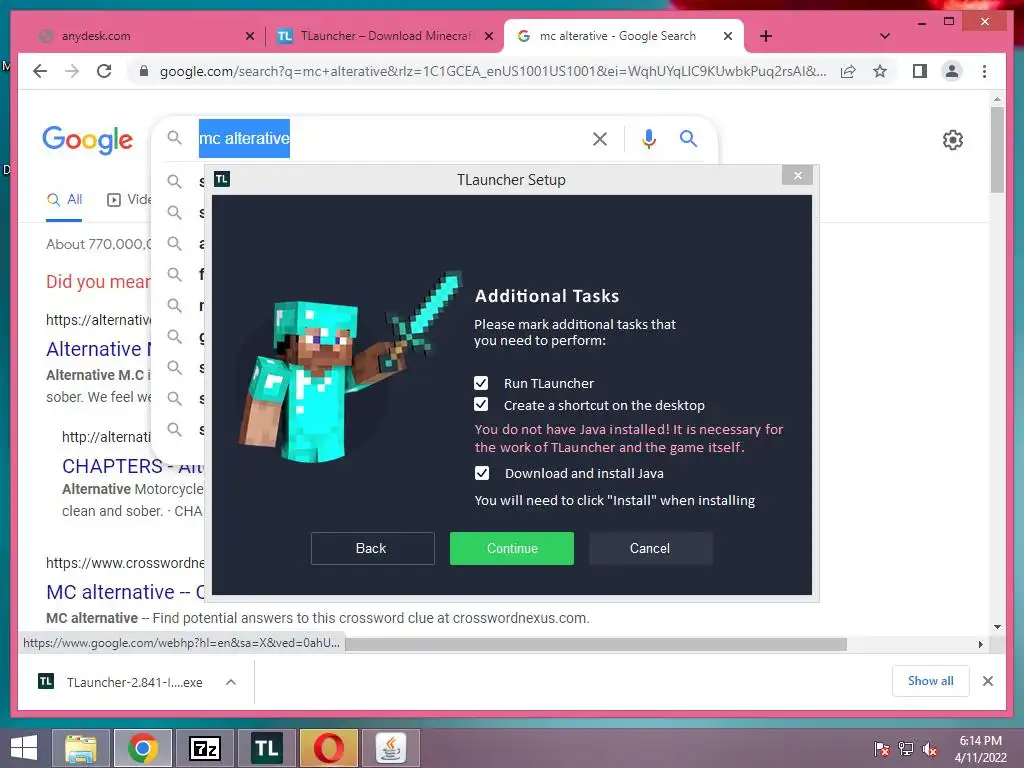1024x768 pixels.
Task: Open Opera browser from taskbar
Action: click(328, 748)
